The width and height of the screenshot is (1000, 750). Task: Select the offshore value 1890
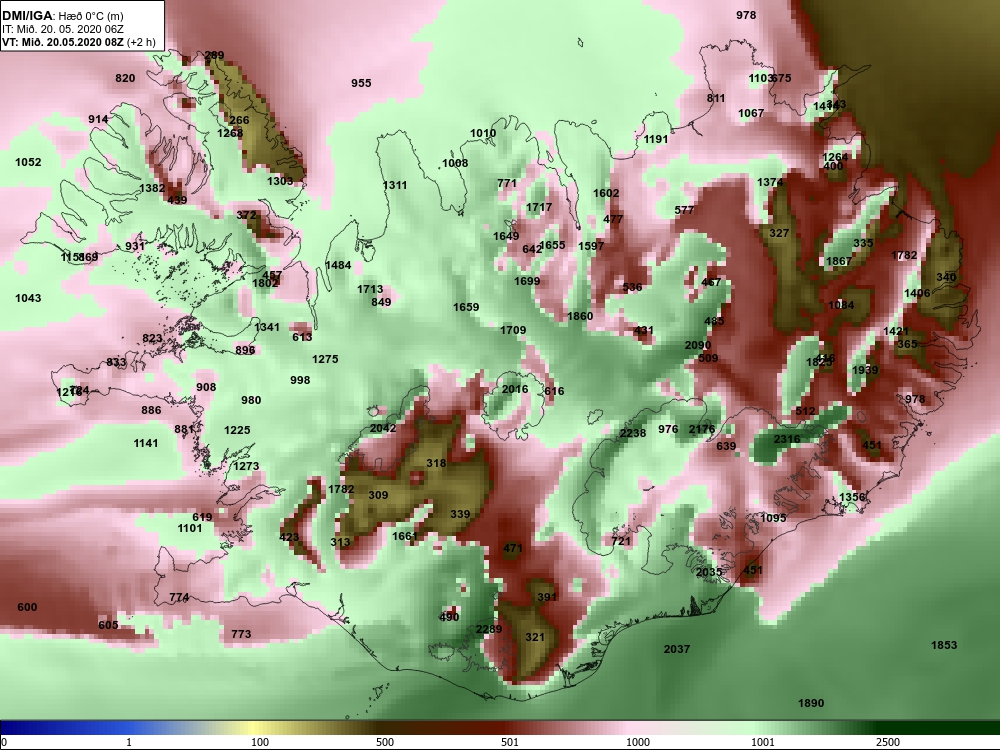coord(811,703)
